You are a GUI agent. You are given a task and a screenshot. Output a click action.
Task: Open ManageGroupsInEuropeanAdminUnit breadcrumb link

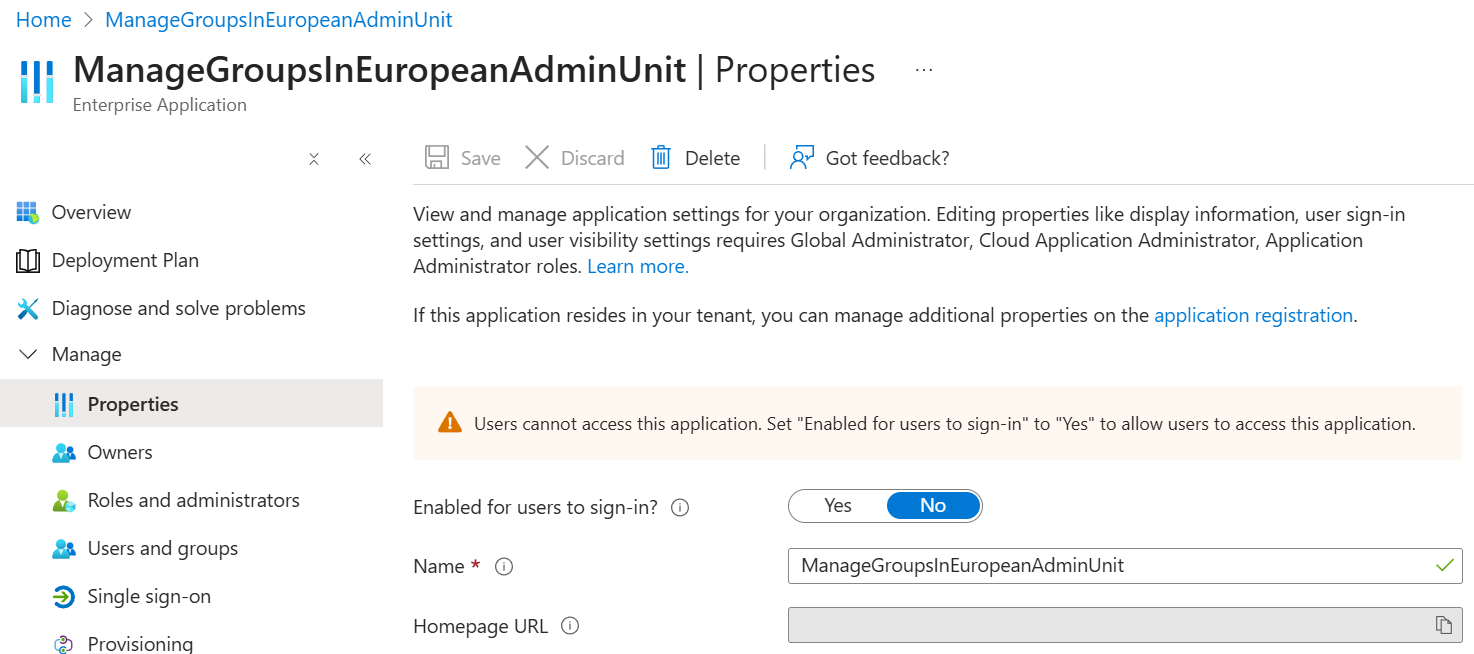click(279, 20)
